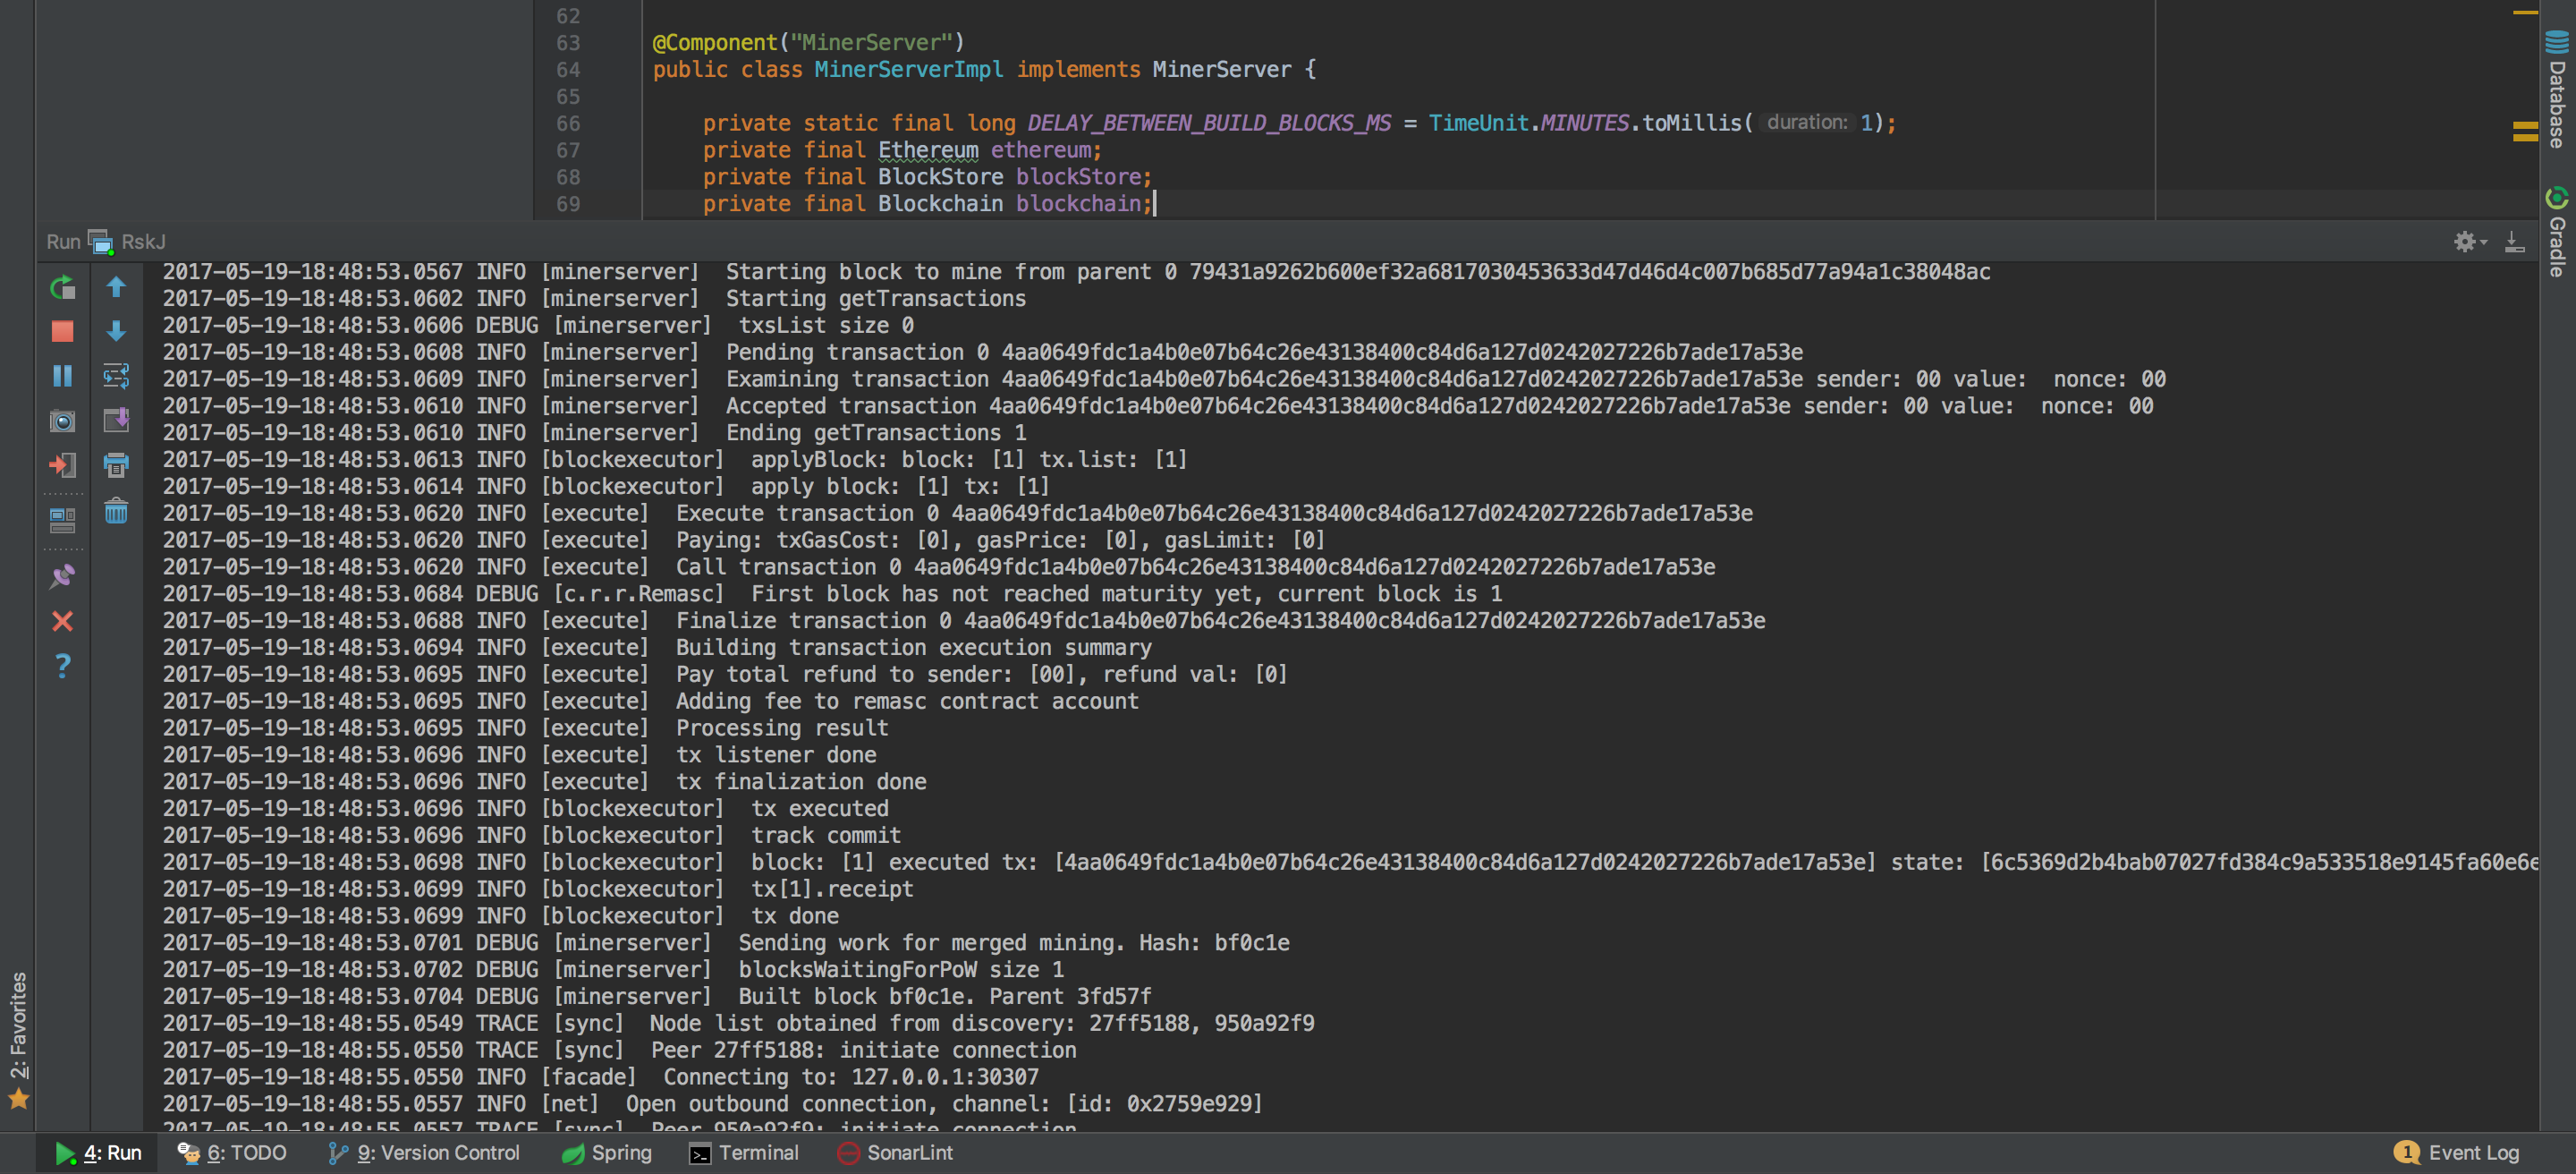The image size is (2576, 1174).
Task: Switch to Version Control tab
Action: pos(425,1152)
